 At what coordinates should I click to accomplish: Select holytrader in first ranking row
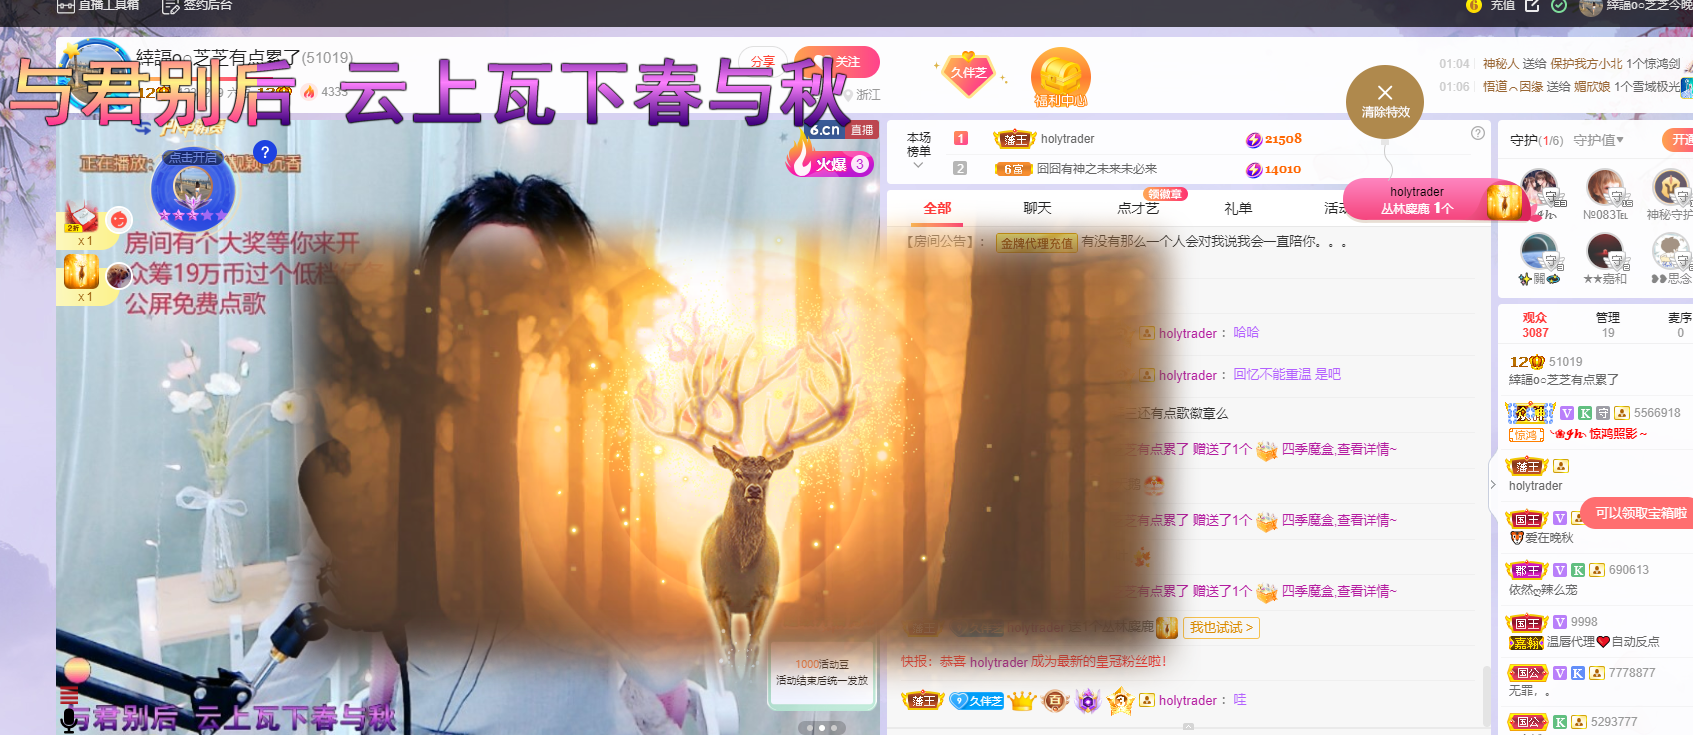(x=1067, y=139)
